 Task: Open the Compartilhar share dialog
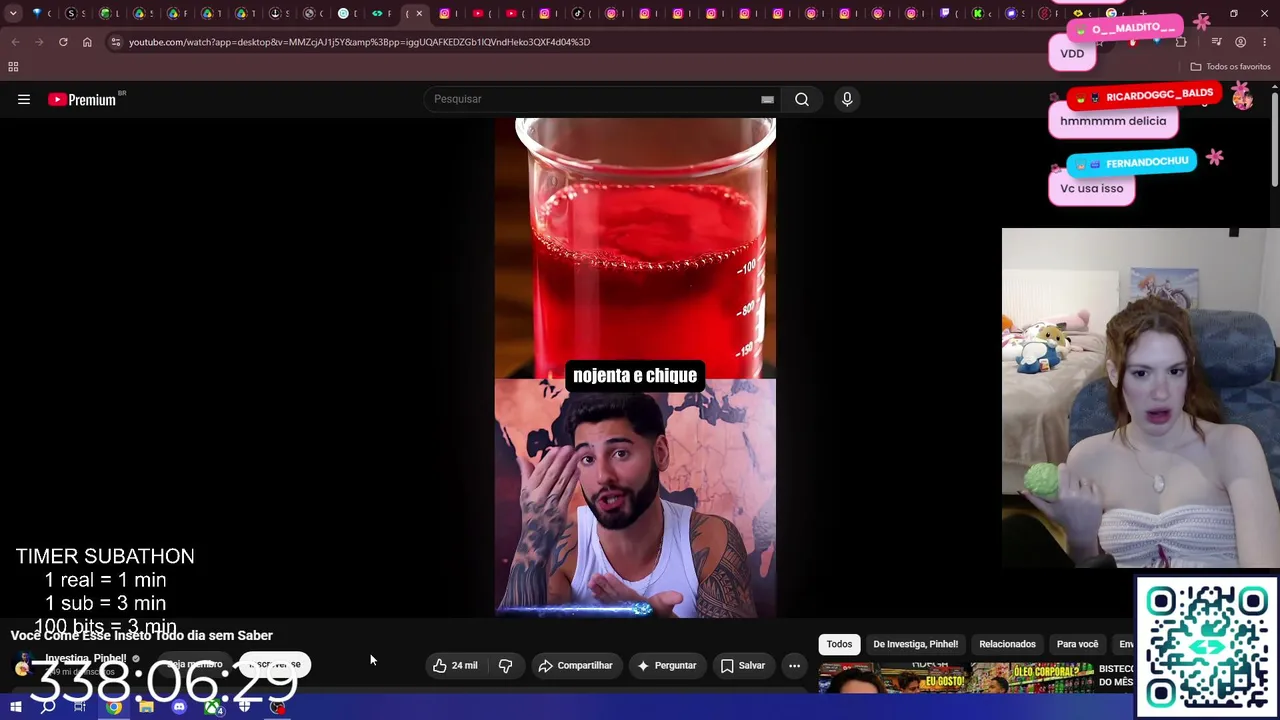(575, 665)
